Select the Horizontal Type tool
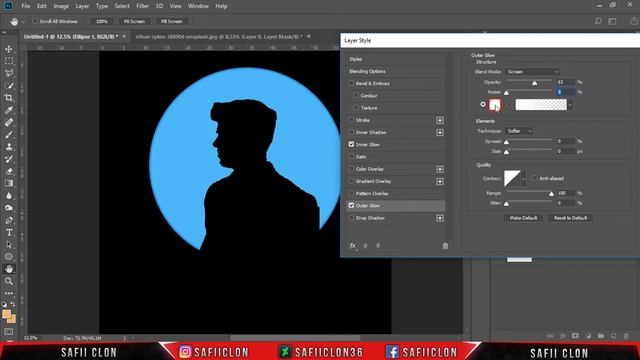 coord(9,233)
